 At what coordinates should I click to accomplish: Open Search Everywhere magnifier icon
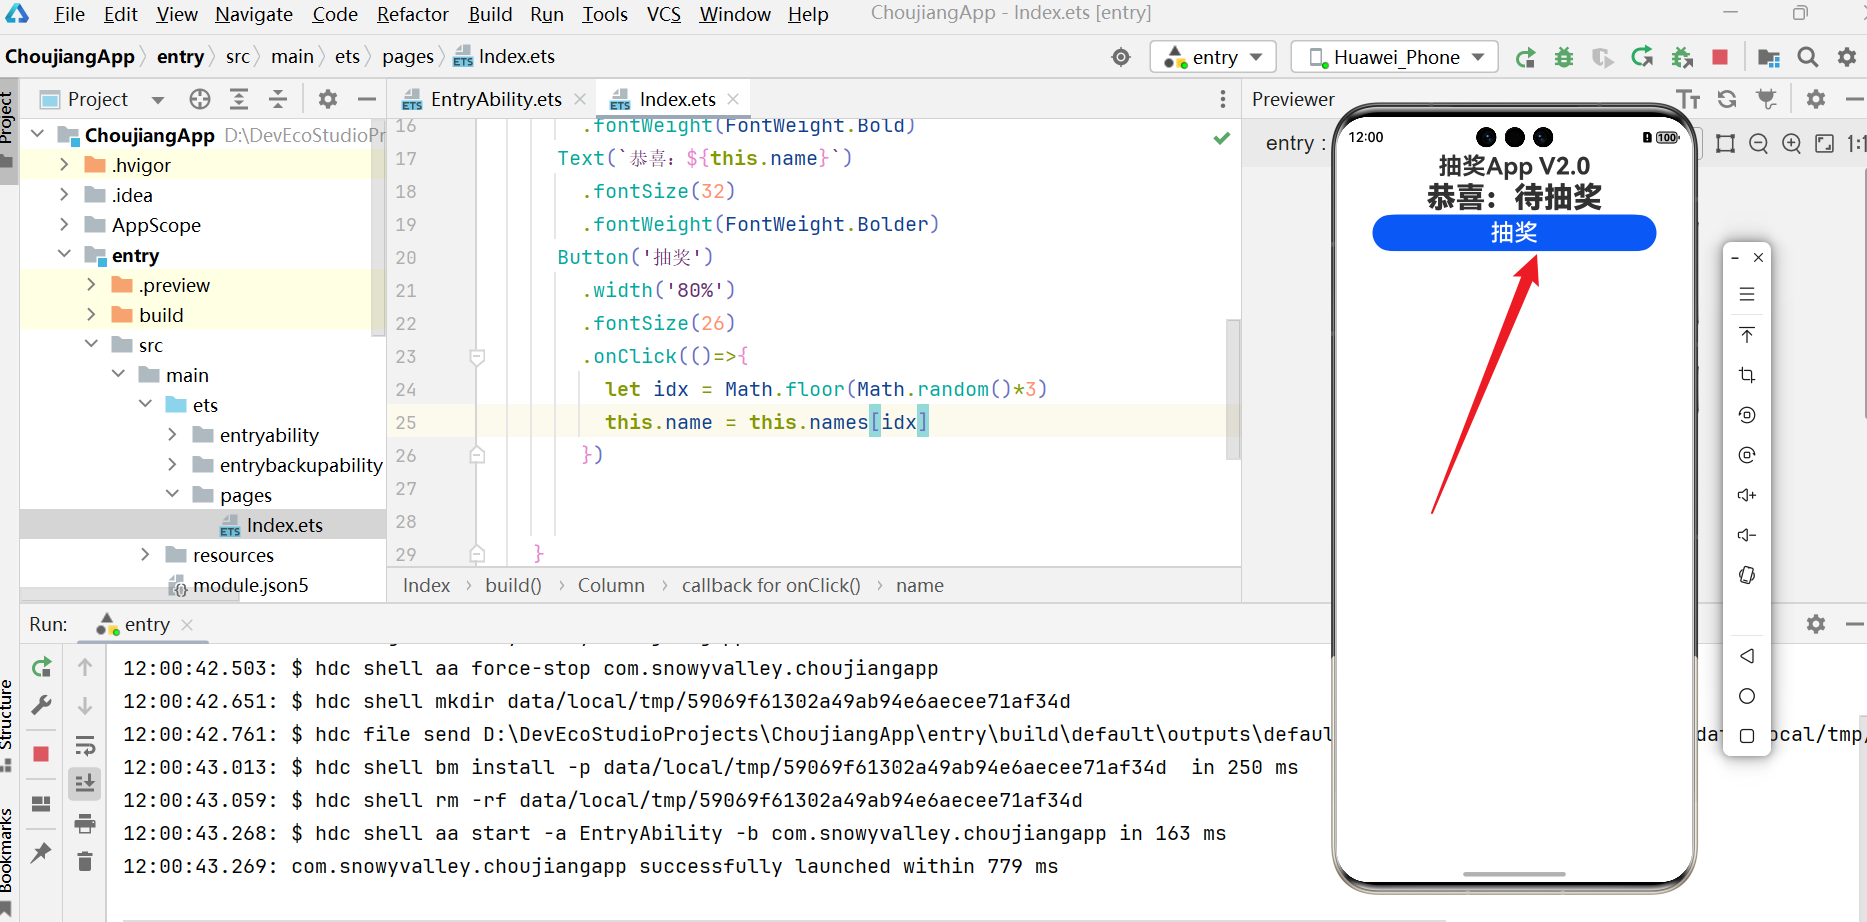(1808, 57)
